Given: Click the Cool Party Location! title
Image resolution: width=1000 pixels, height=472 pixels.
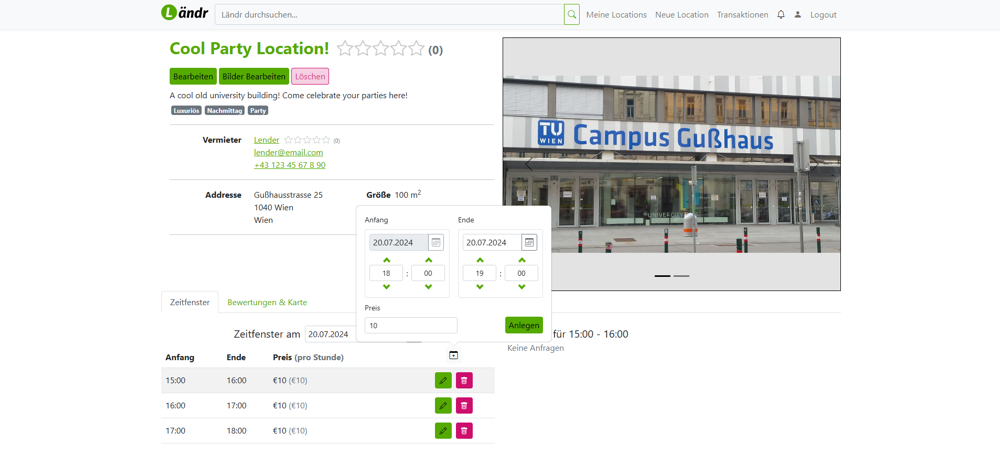Looking at the screenshot, I should tap(249, 48).
